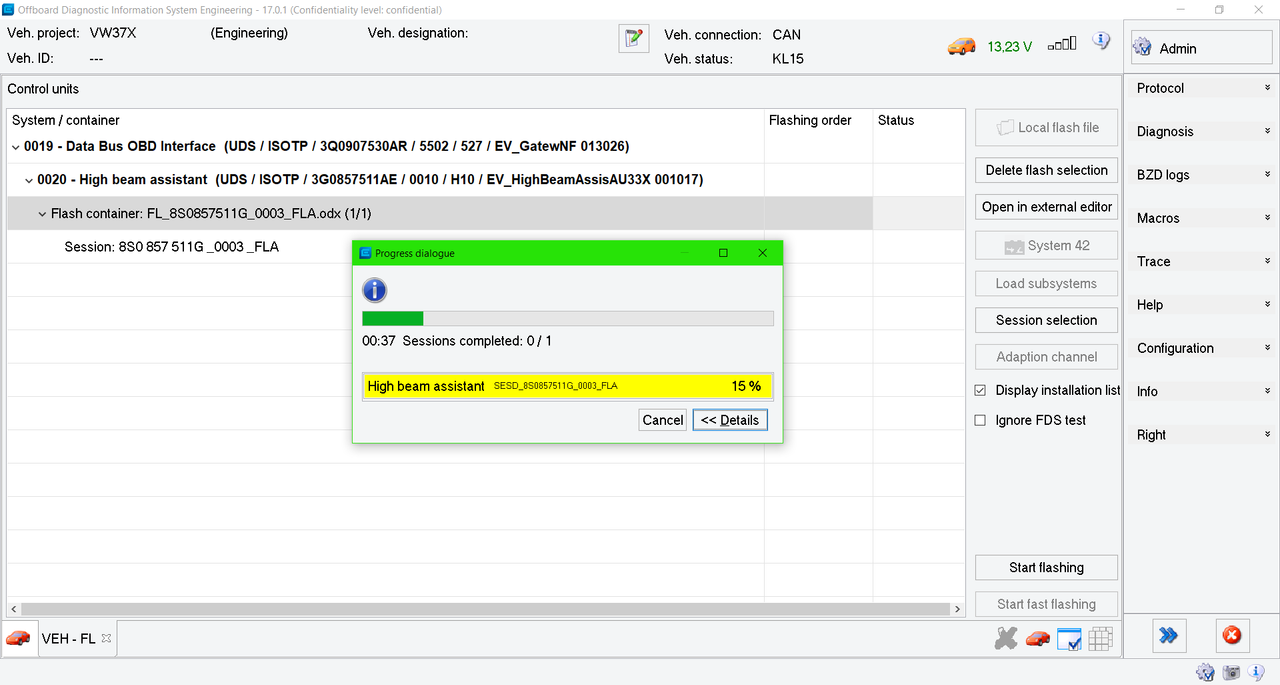Open the Admin user button
1280x685 pixels.
click(x=1201, y=48)
